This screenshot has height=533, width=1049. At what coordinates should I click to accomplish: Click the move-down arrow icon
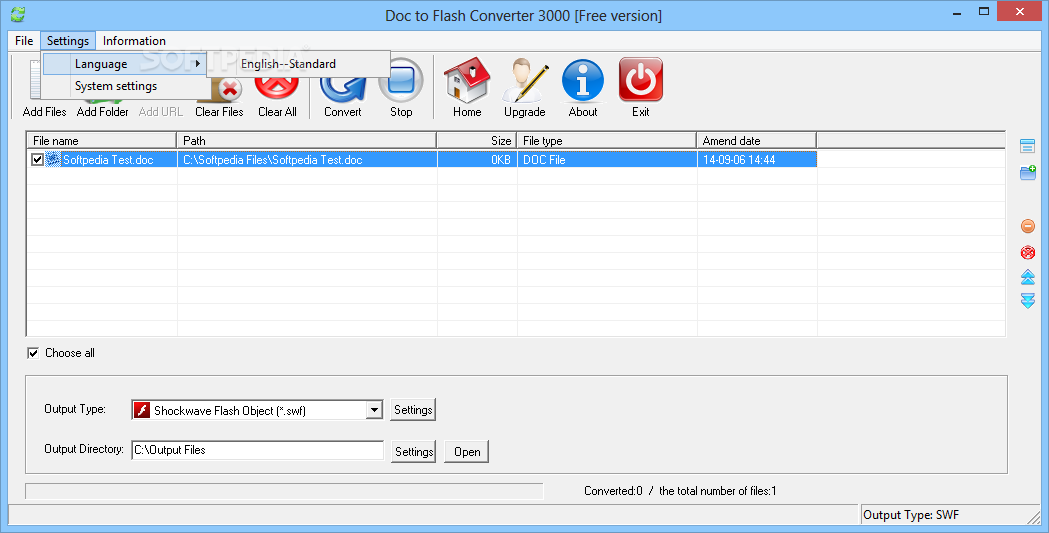point(1028,300)
